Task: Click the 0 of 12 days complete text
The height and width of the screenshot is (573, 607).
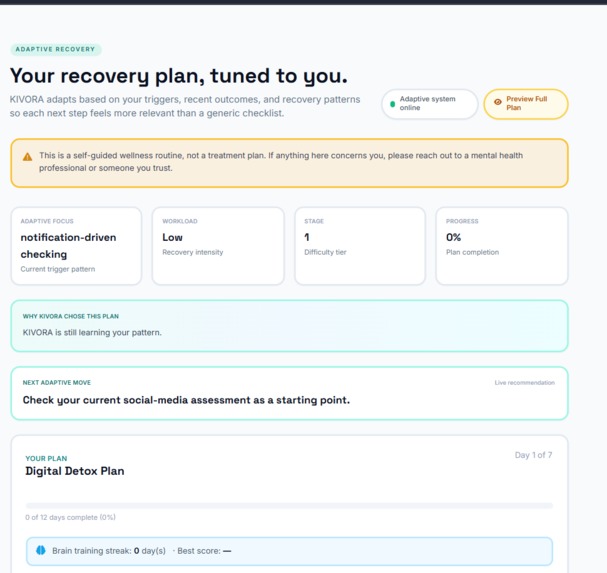Action: click(70, 517)
